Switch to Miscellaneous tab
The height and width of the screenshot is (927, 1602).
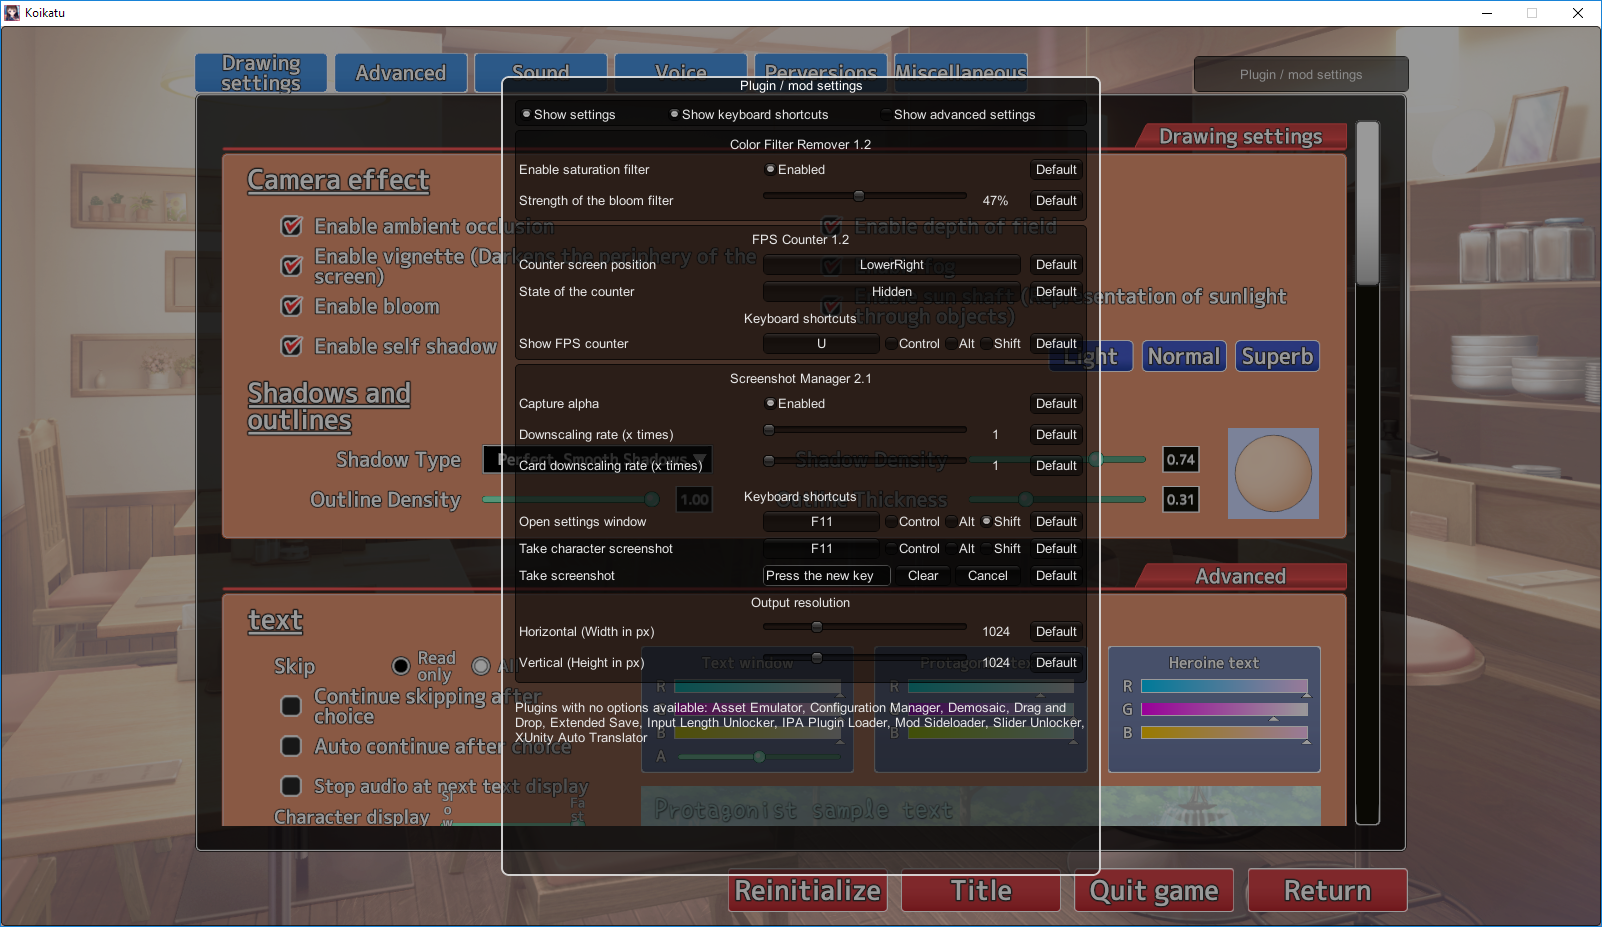coord(961,73)
